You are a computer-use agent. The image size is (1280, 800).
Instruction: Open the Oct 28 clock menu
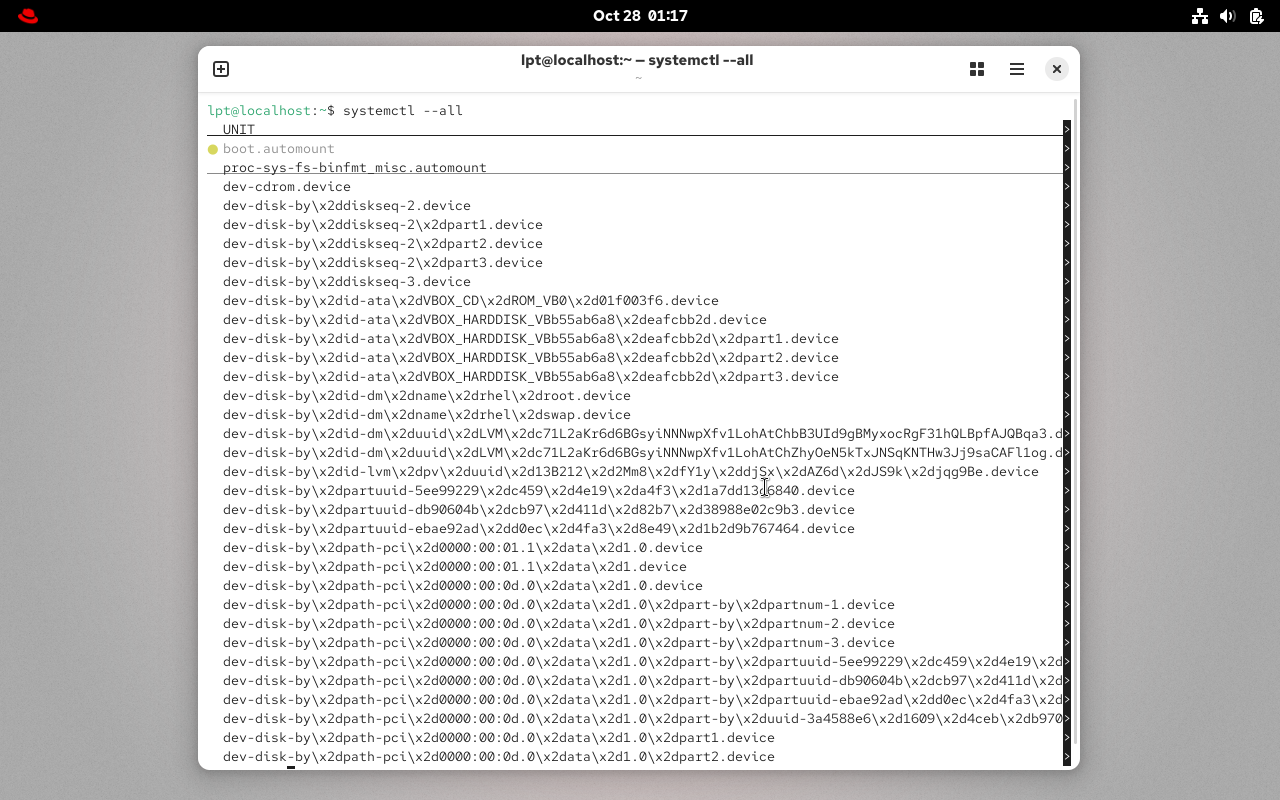pyautogui.click(x=640, y=15)
